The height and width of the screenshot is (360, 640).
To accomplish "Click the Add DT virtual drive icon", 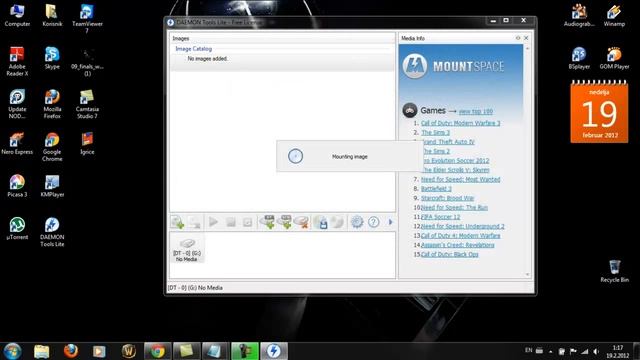I will coord(269,222).
